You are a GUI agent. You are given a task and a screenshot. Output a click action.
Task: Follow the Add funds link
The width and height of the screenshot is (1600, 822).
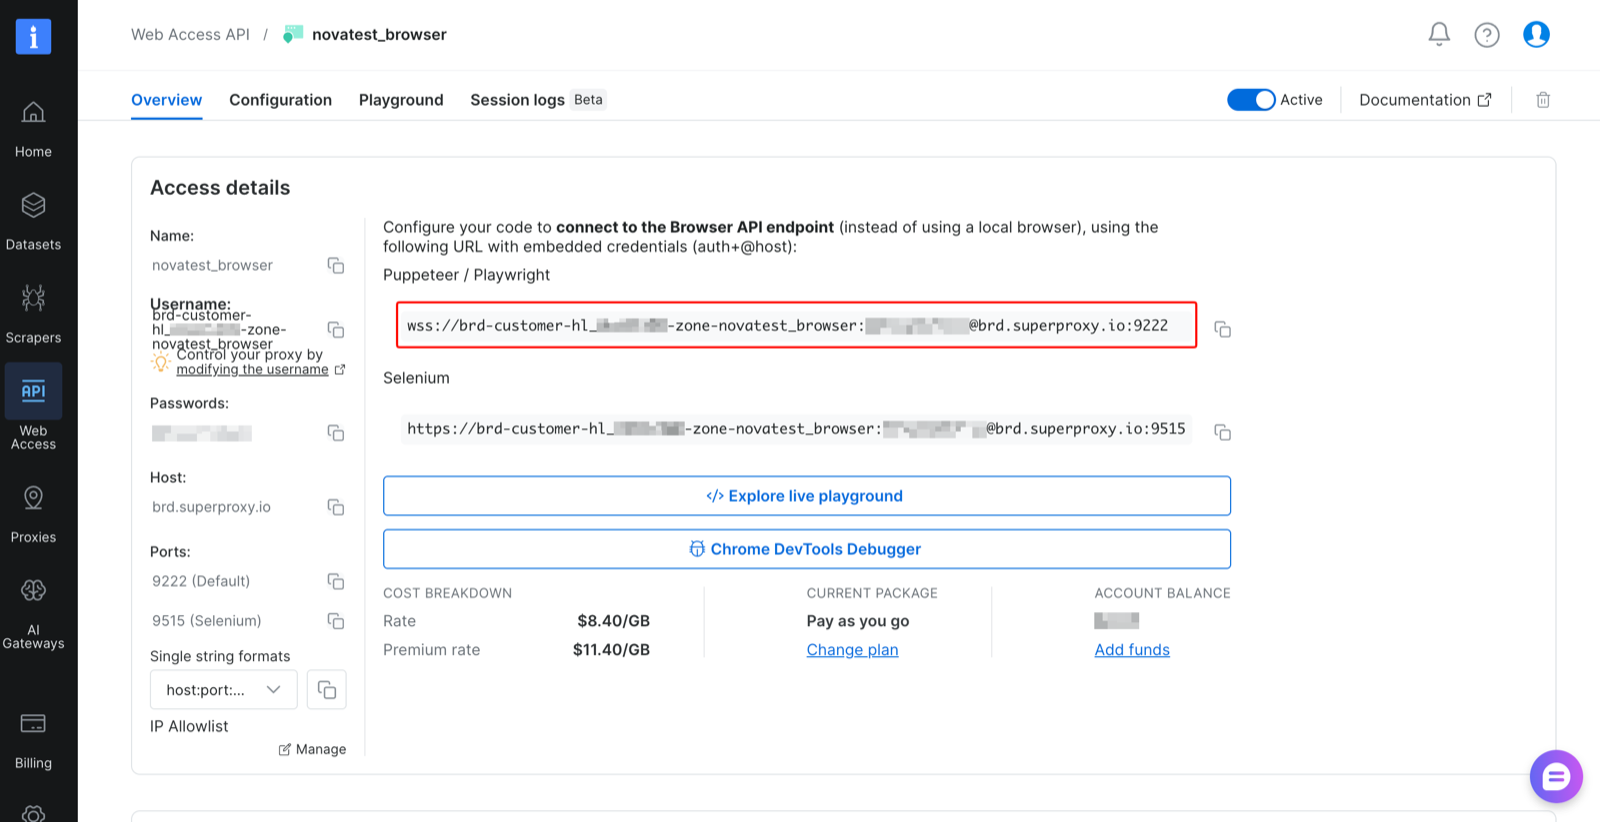coord(1132,650)
